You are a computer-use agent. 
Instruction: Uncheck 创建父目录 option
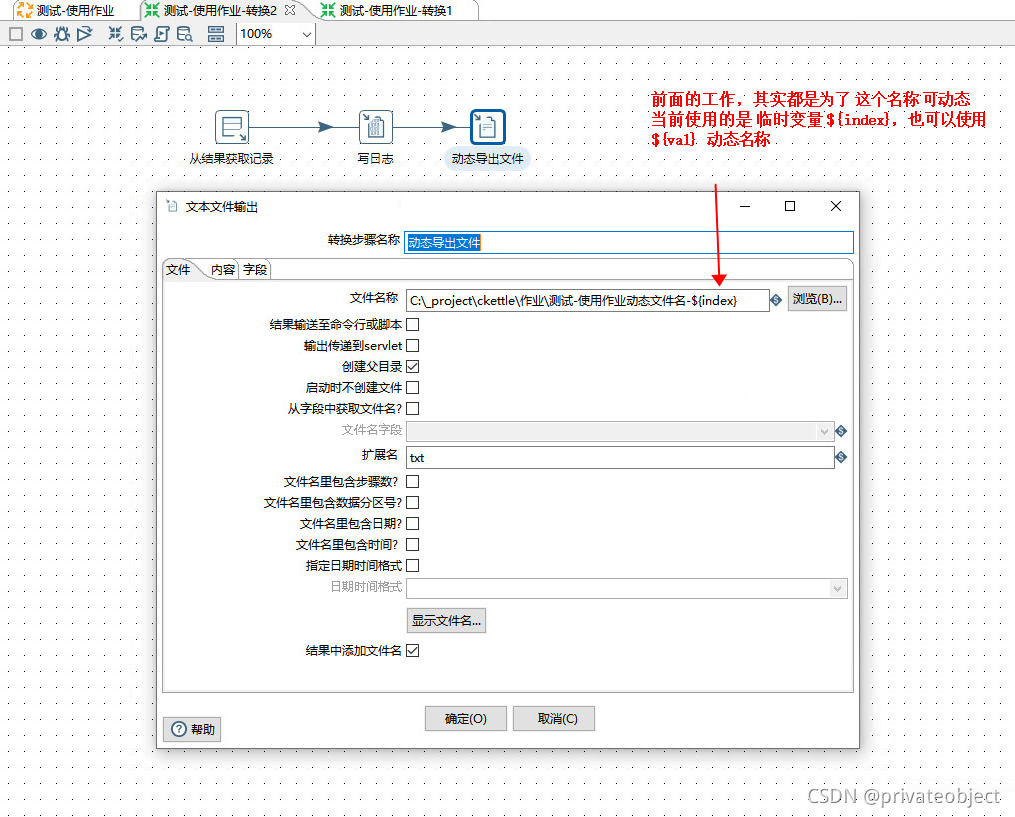(414, 366)
